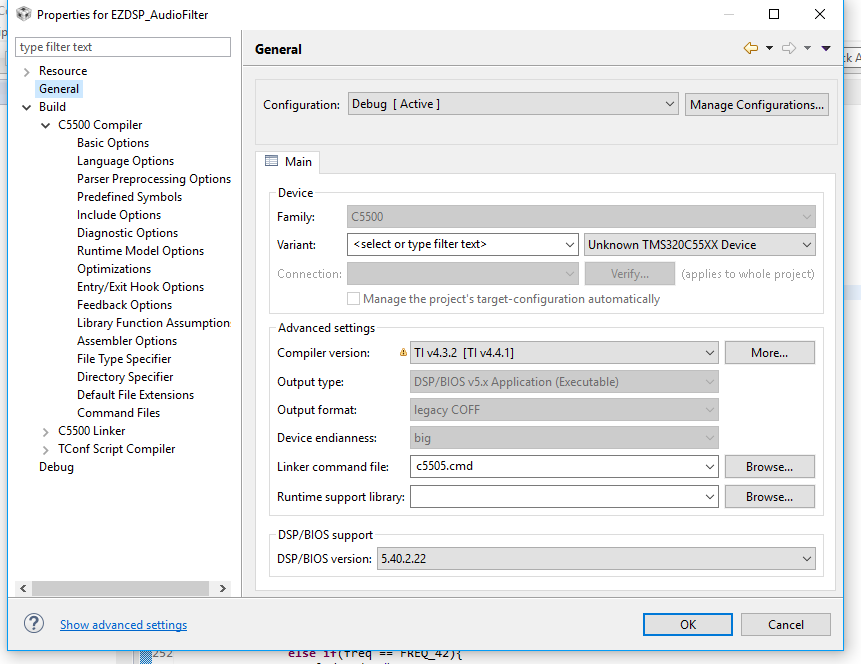Collapse the Build tree node
Image resolution: width=861 pixels, height=664 pixels.
tap(26, 107)
